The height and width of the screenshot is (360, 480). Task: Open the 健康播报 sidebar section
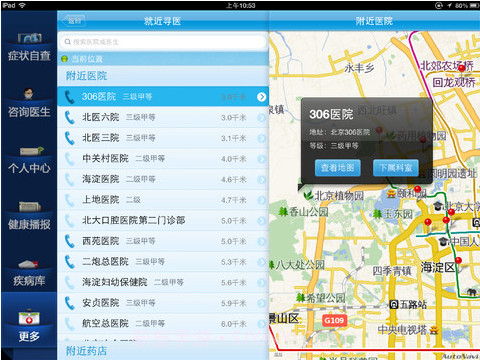click(29, 216)
